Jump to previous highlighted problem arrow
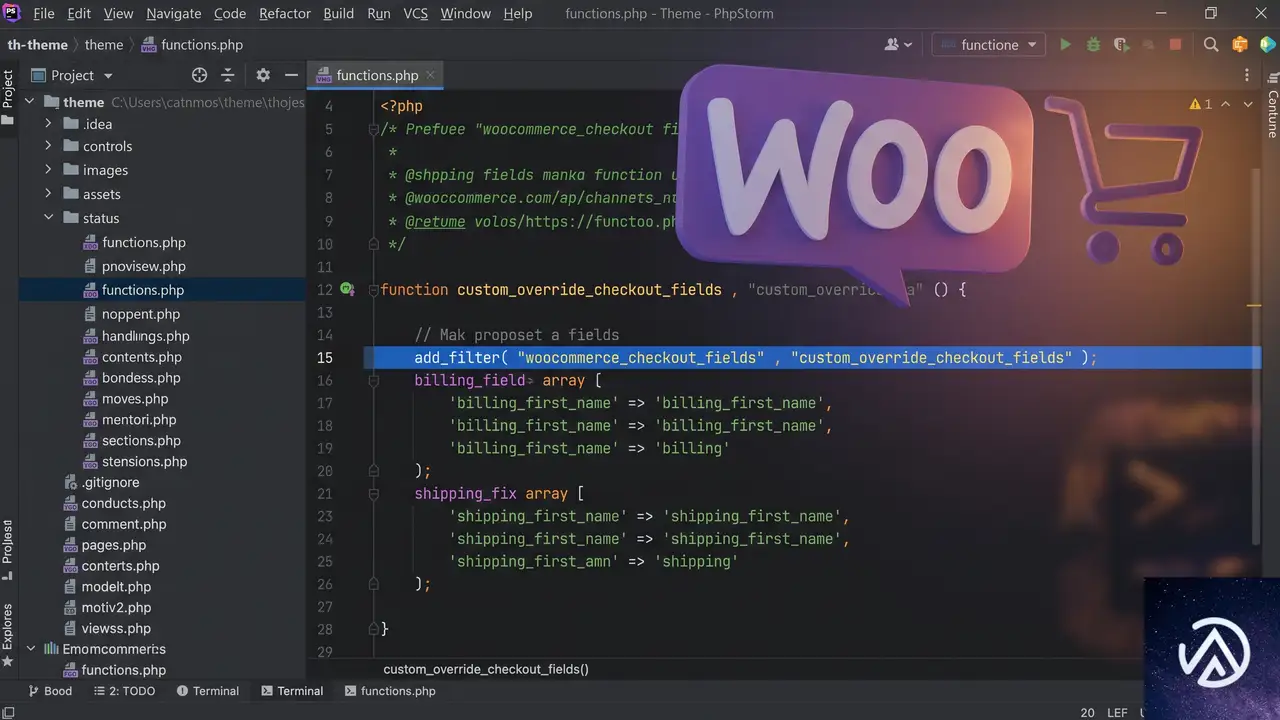 (x=1228, y=104)
